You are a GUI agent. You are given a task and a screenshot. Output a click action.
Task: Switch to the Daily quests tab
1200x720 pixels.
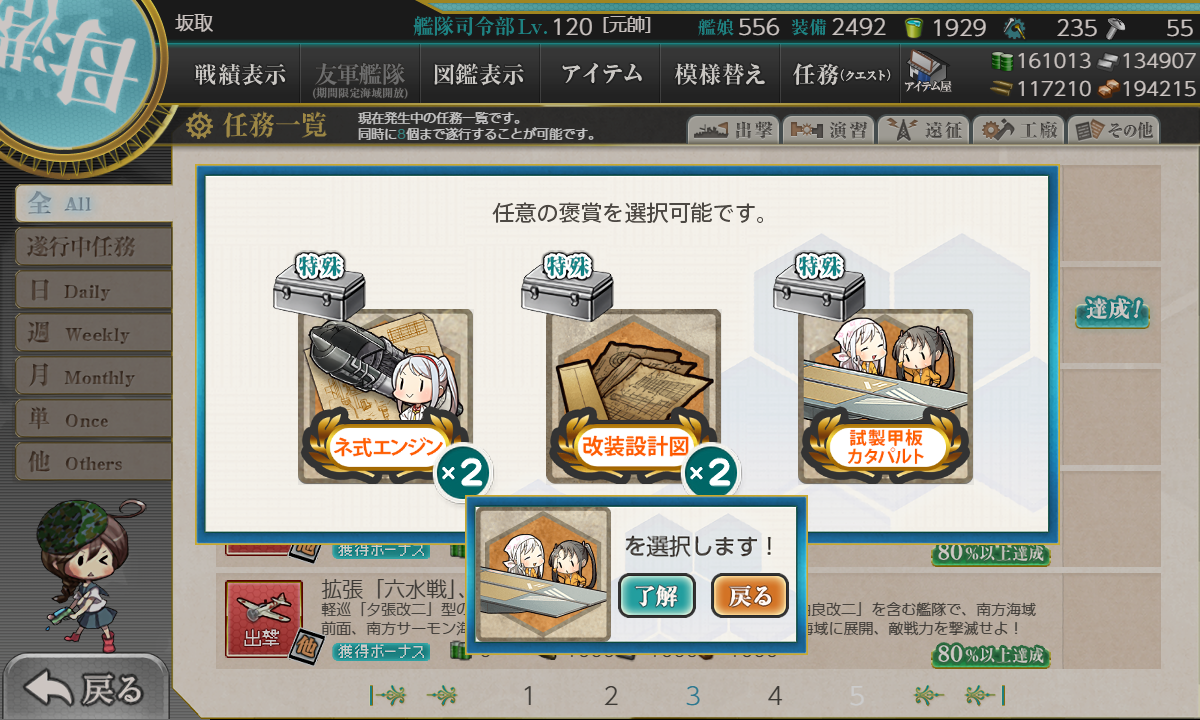(93, 291)
